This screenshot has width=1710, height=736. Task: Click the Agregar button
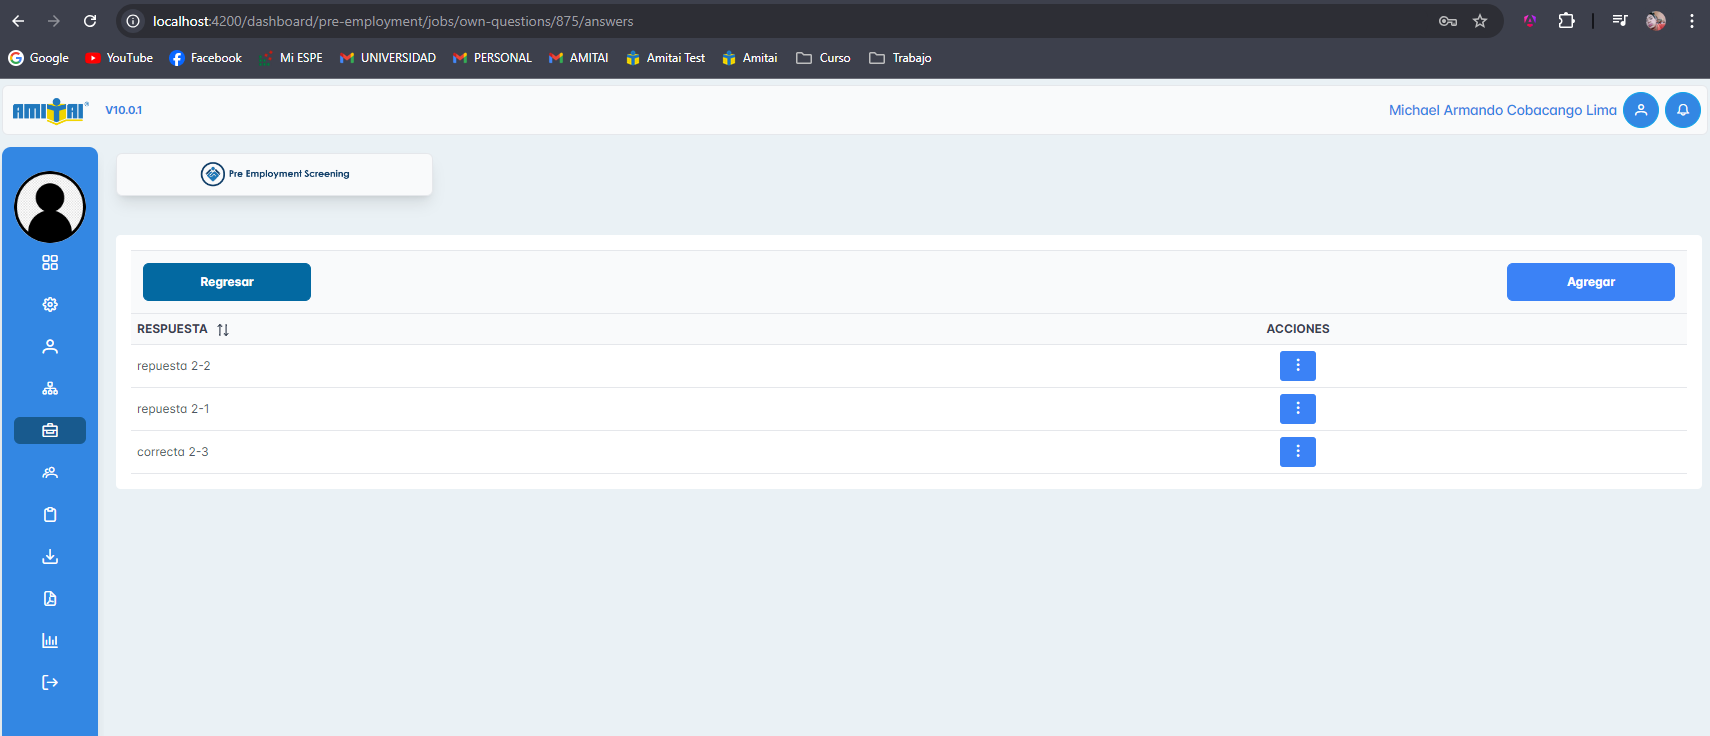1590,282
